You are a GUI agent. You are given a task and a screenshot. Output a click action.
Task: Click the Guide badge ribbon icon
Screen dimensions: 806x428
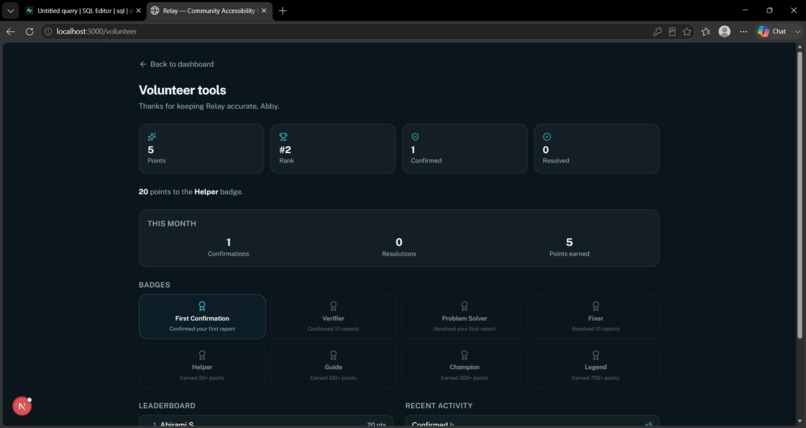click(x=333, y=355)
